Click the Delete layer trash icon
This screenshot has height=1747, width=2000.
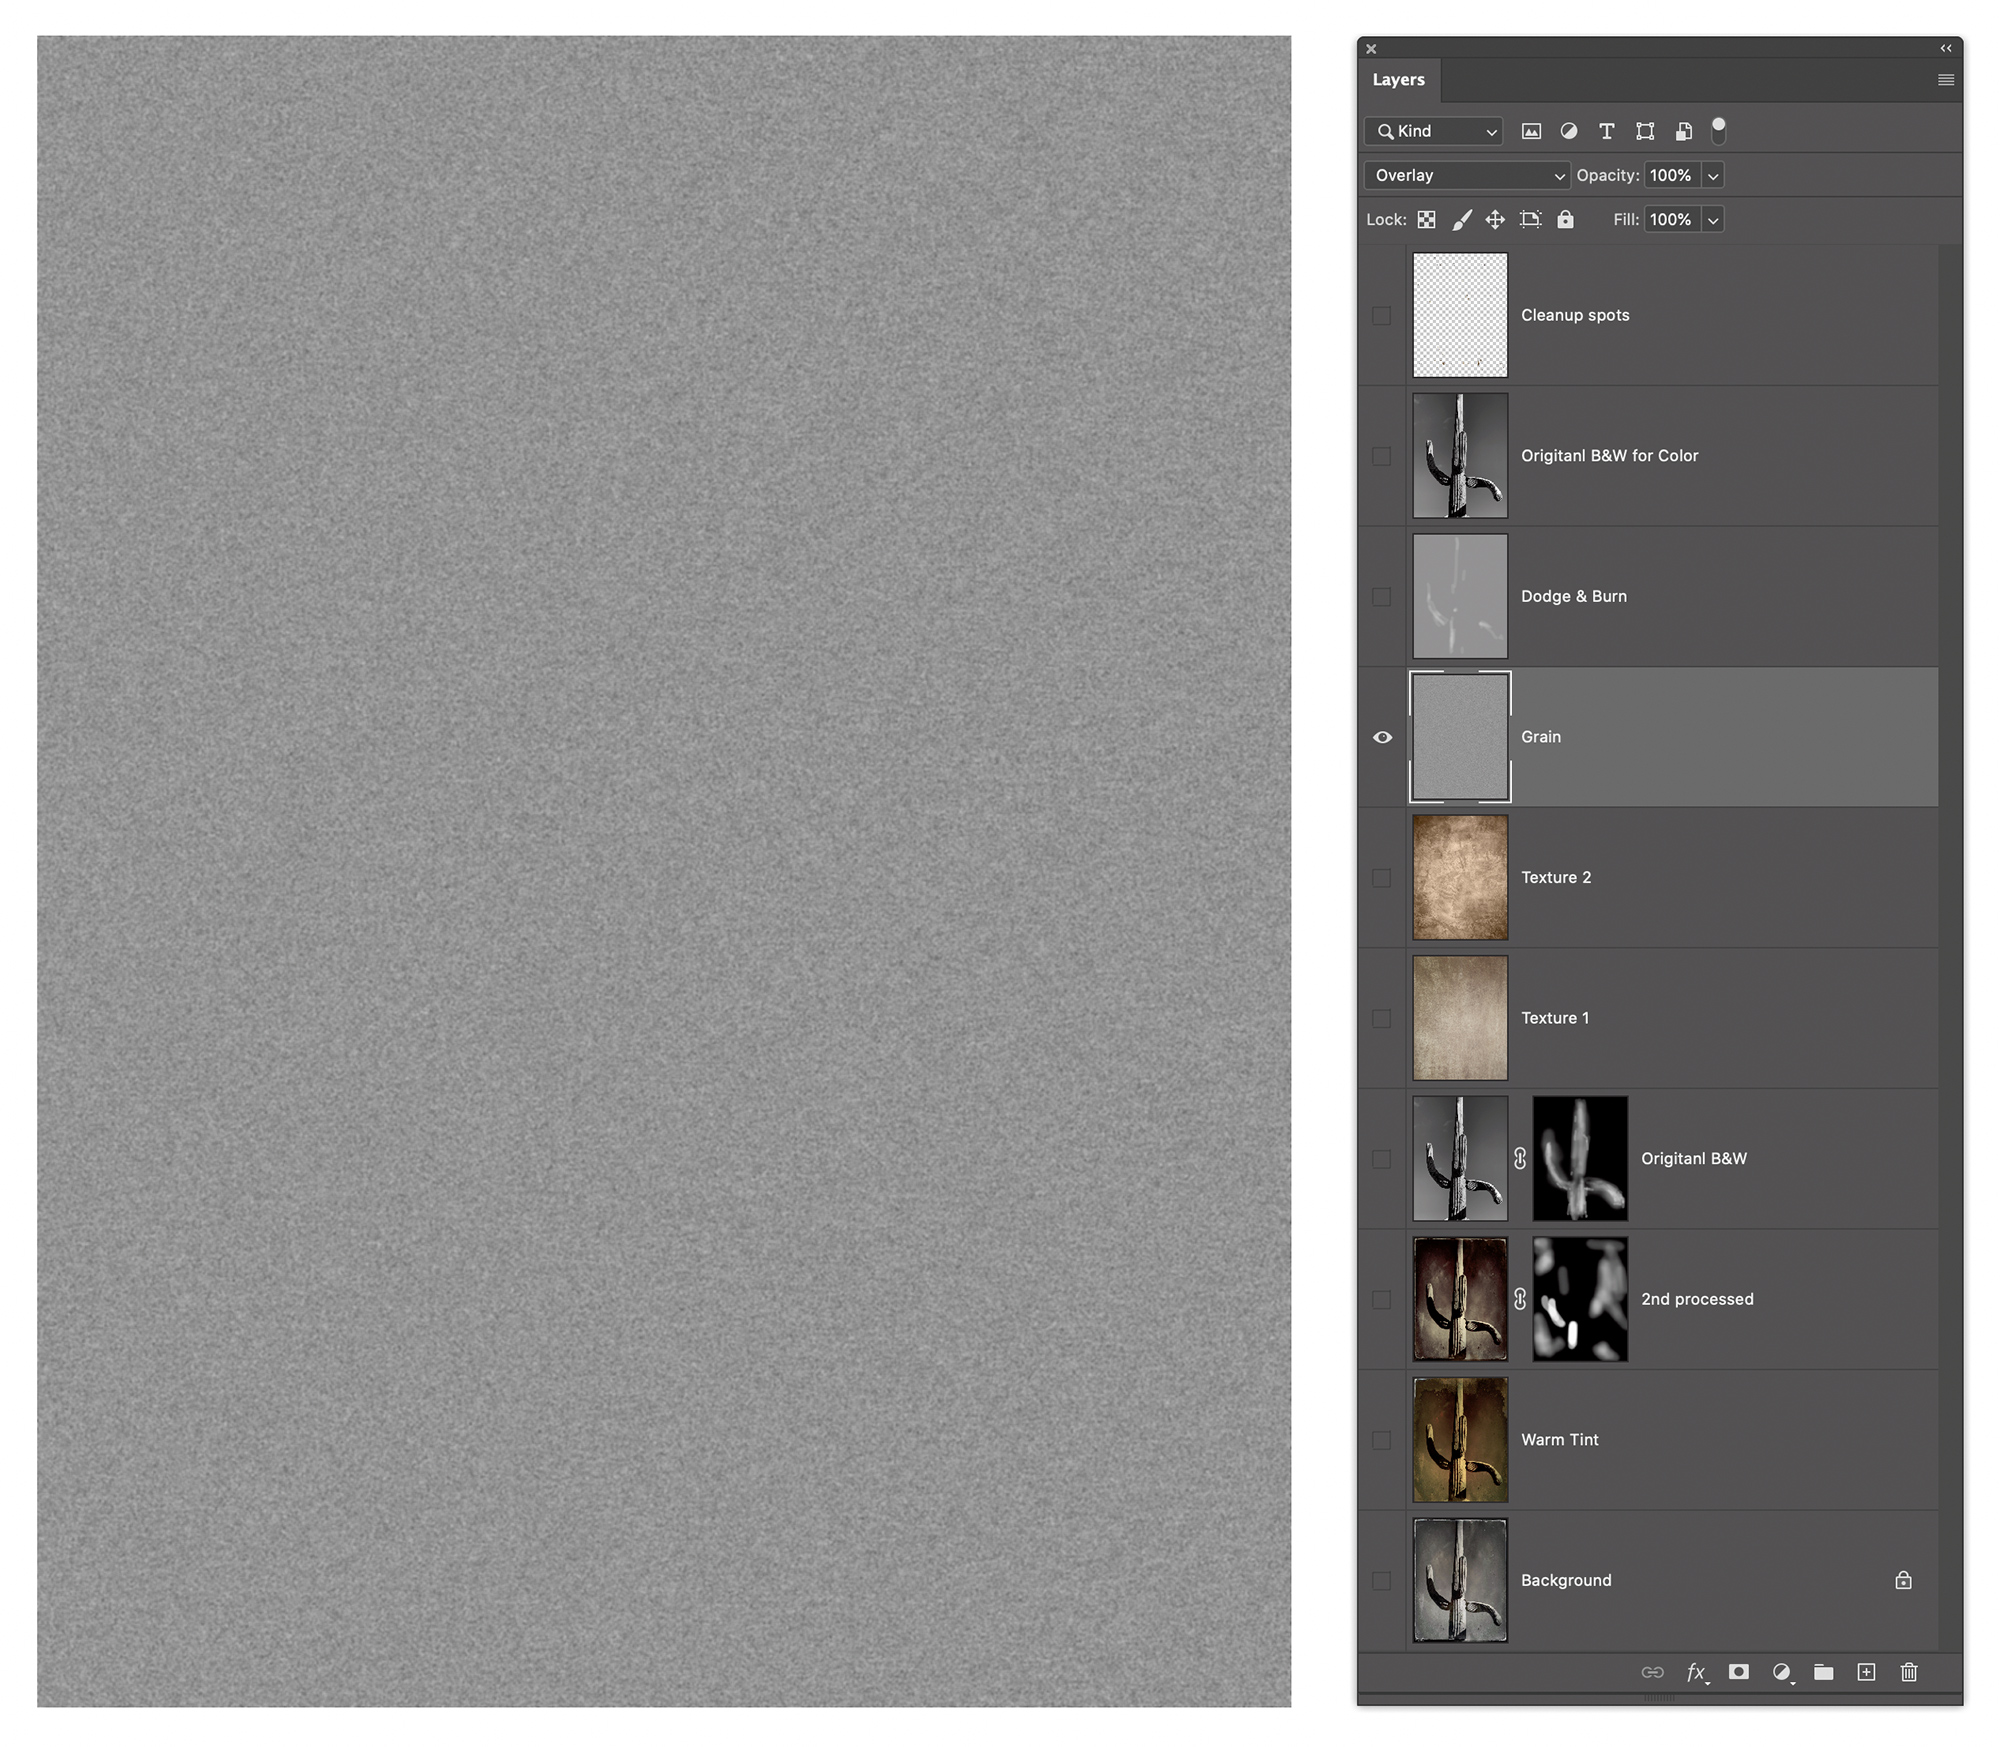[1909, 1672]
